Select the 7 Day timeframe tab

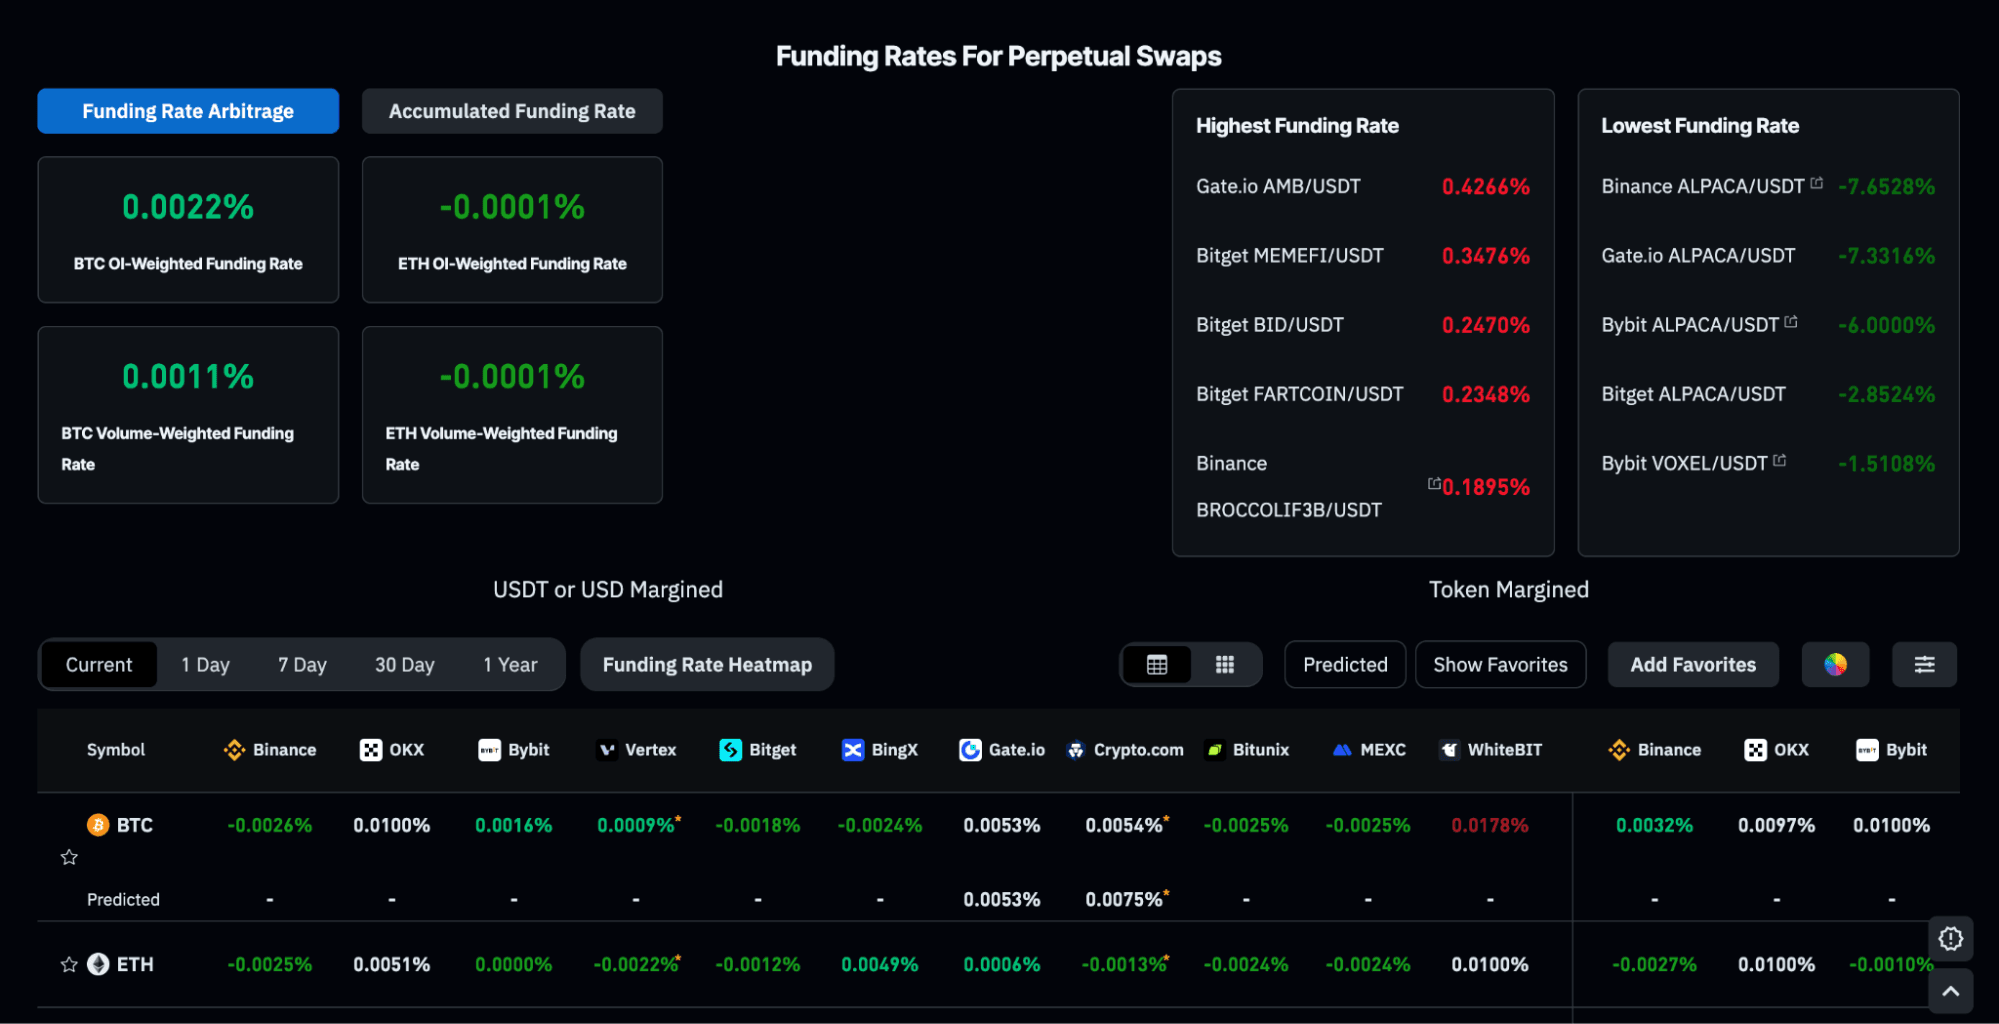[x=302, y=665]
